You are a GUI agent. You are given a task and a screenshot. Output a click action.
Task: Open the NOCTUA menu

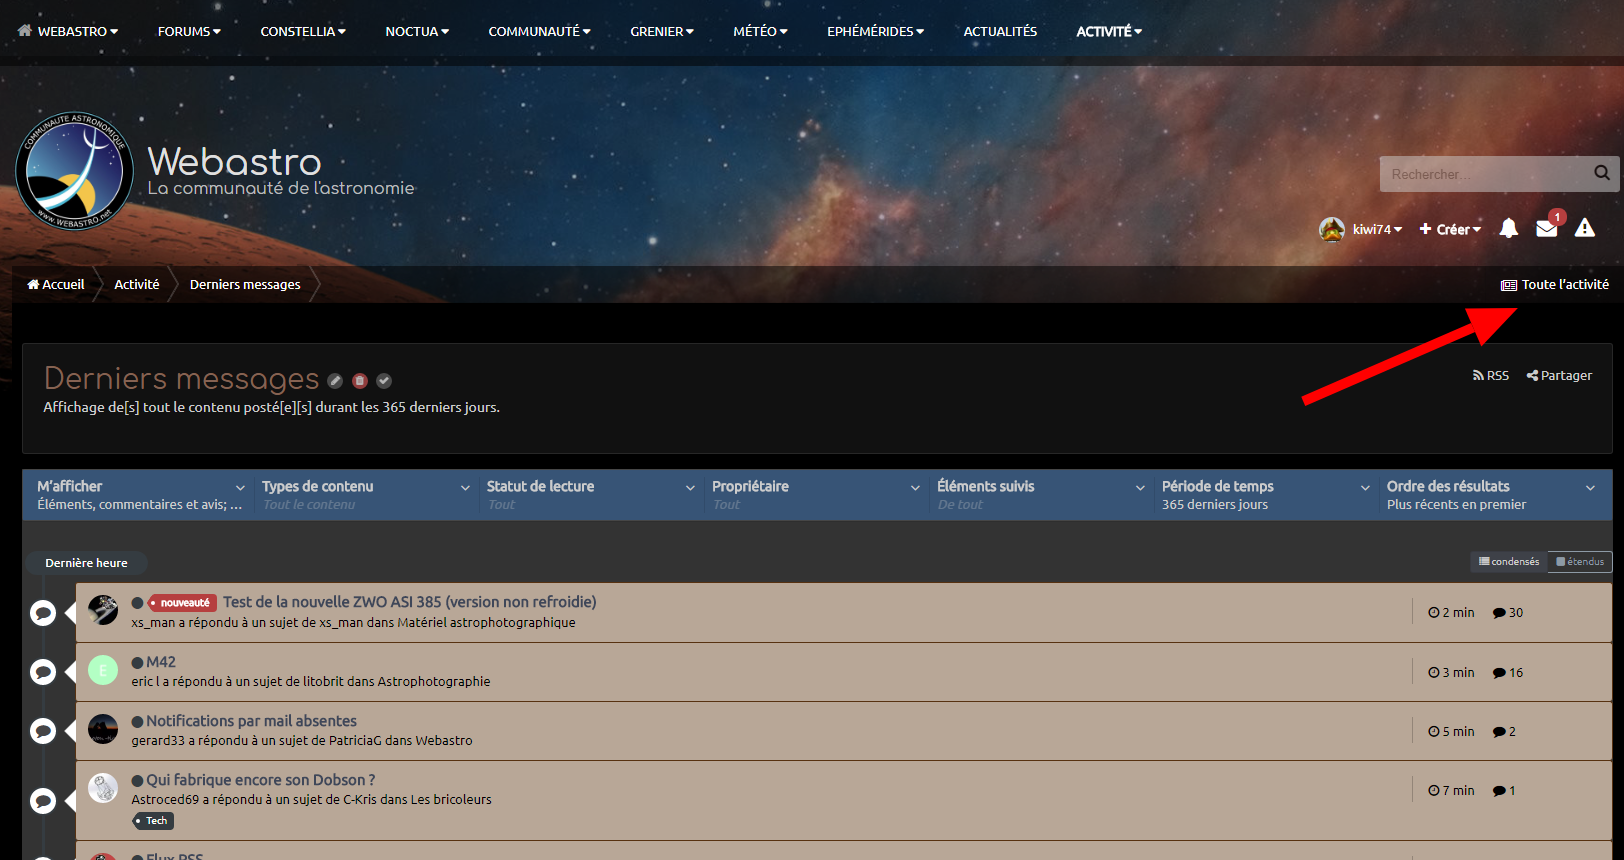pyautogui.click(x=417, y=31)
